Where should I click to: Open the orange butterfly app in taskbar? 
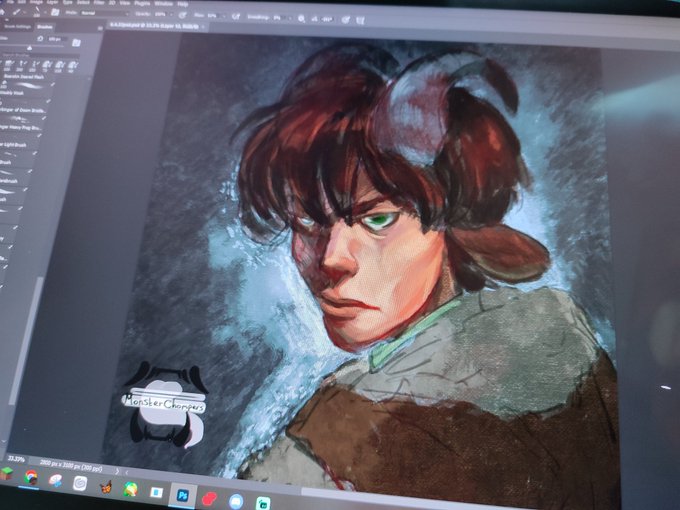click(105, 487)
